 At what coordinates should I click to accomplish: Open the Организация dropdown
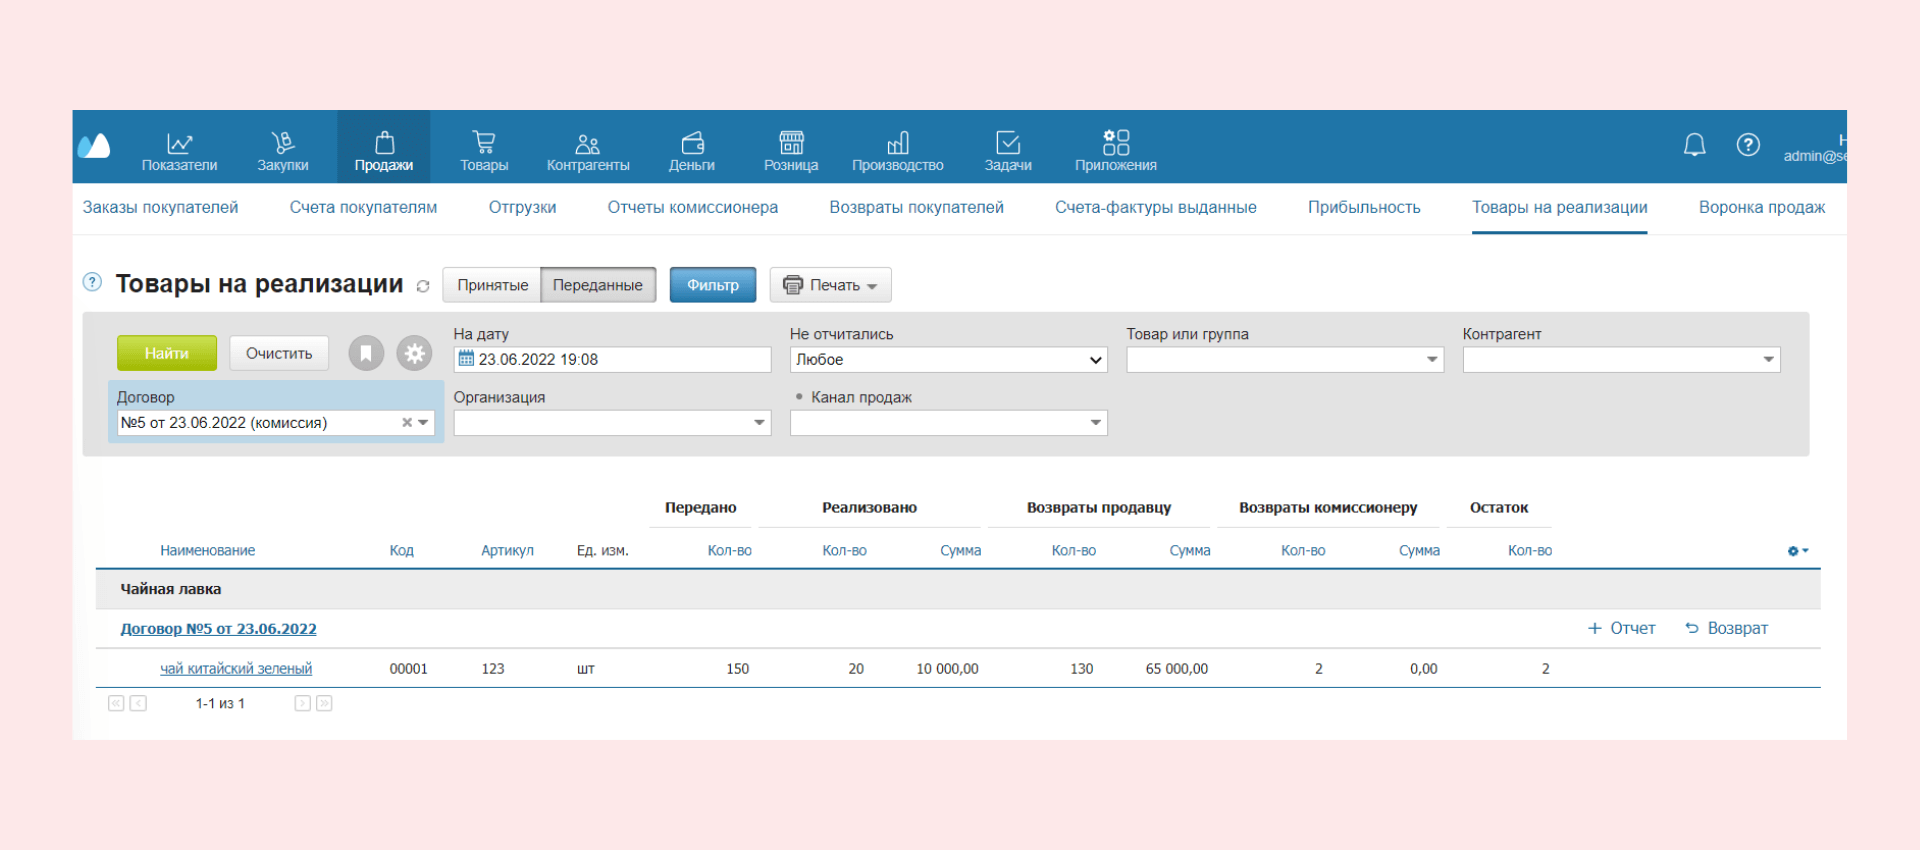[x=612, y=423]
